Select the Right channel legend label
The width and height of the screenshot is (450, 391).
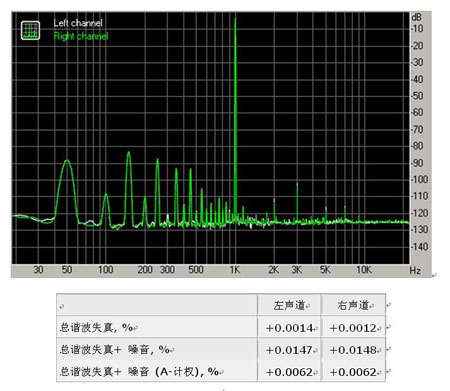point(81,36)
